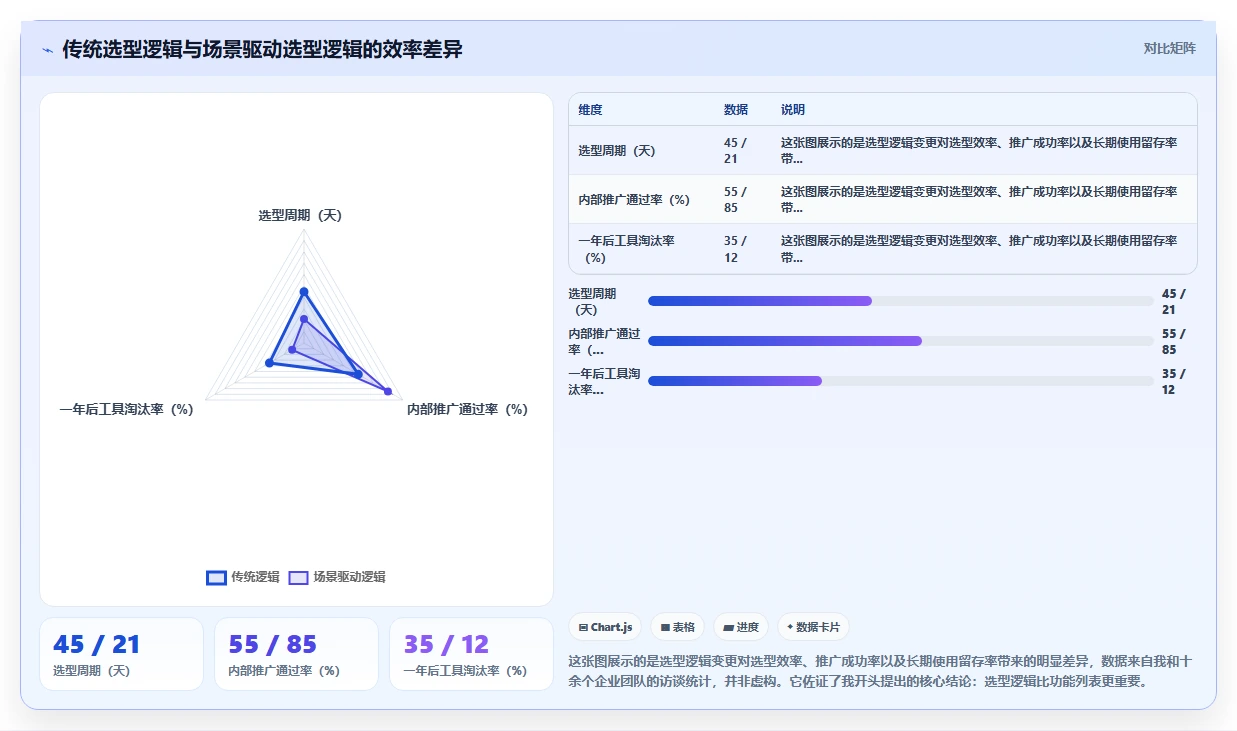Click the radar point at 内部推广通过率 outer vertex
Viewport: 1237px width, 731px height.
[388, 392]
